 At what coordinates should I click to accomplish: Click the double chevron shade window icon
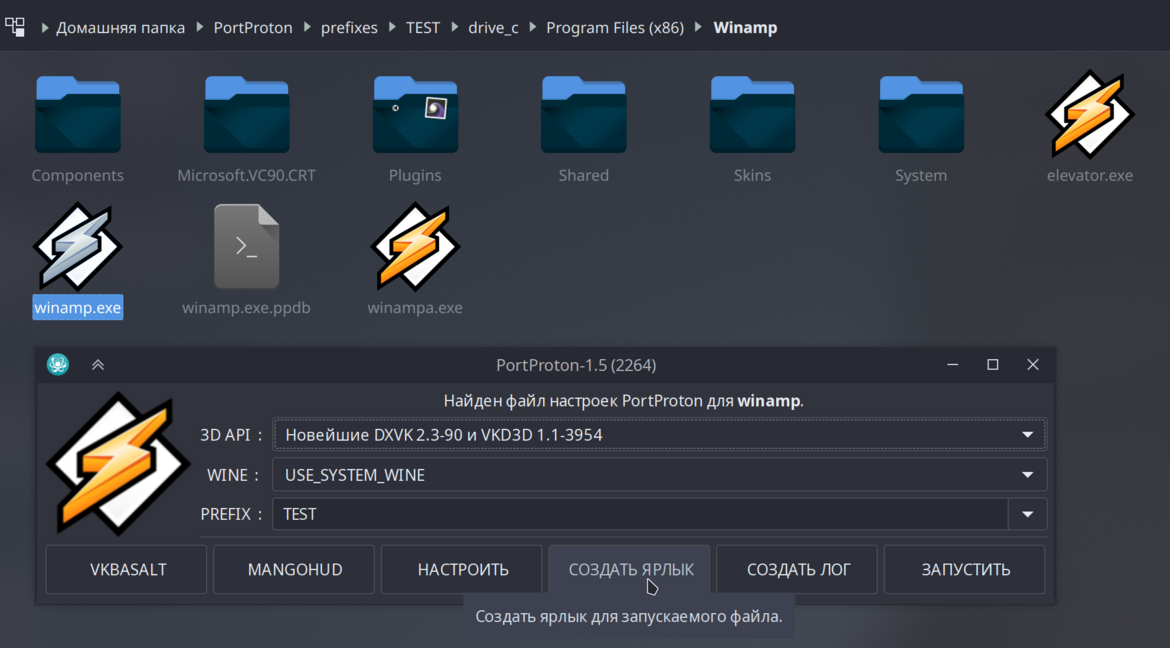coord(98,365)
